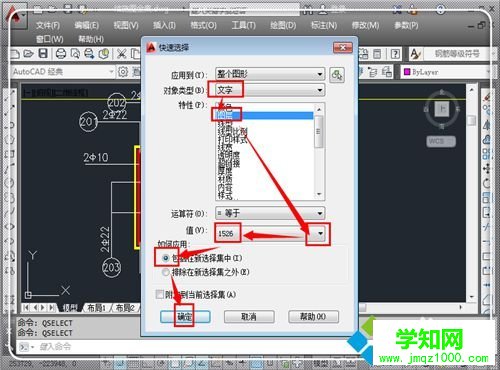Open the 值 dropdown arrow showing 1526
Viewport: 500px width, 370px height.
[320, 233]
